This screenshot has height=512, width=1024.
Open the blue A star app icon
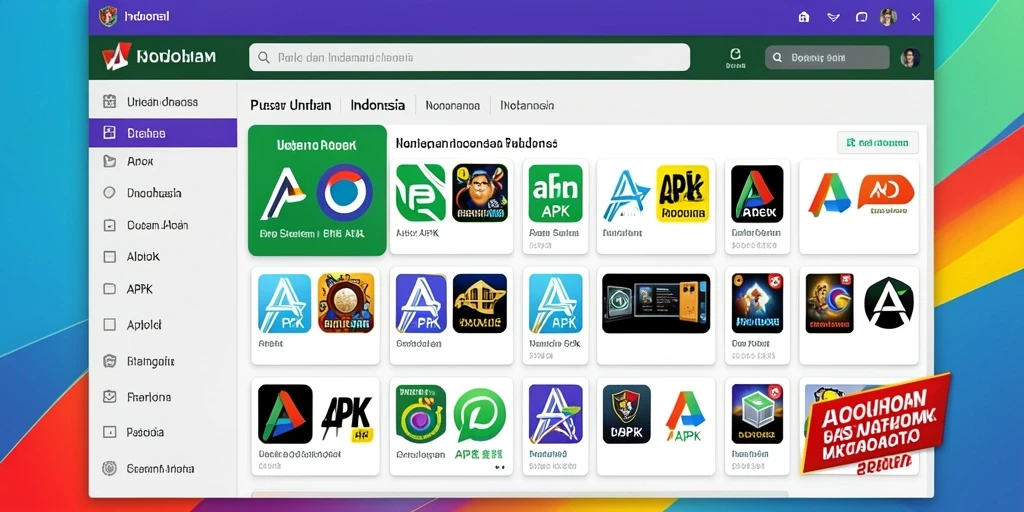[x=626, y=194]
